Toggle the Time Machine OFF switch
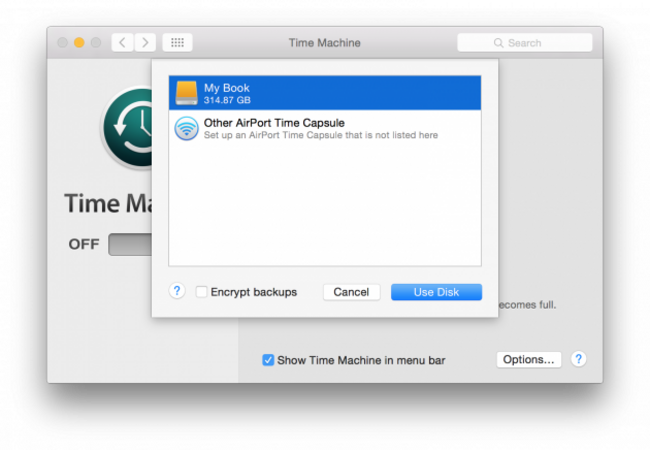This screenshot has width=650, height=450. pos(130,244)
